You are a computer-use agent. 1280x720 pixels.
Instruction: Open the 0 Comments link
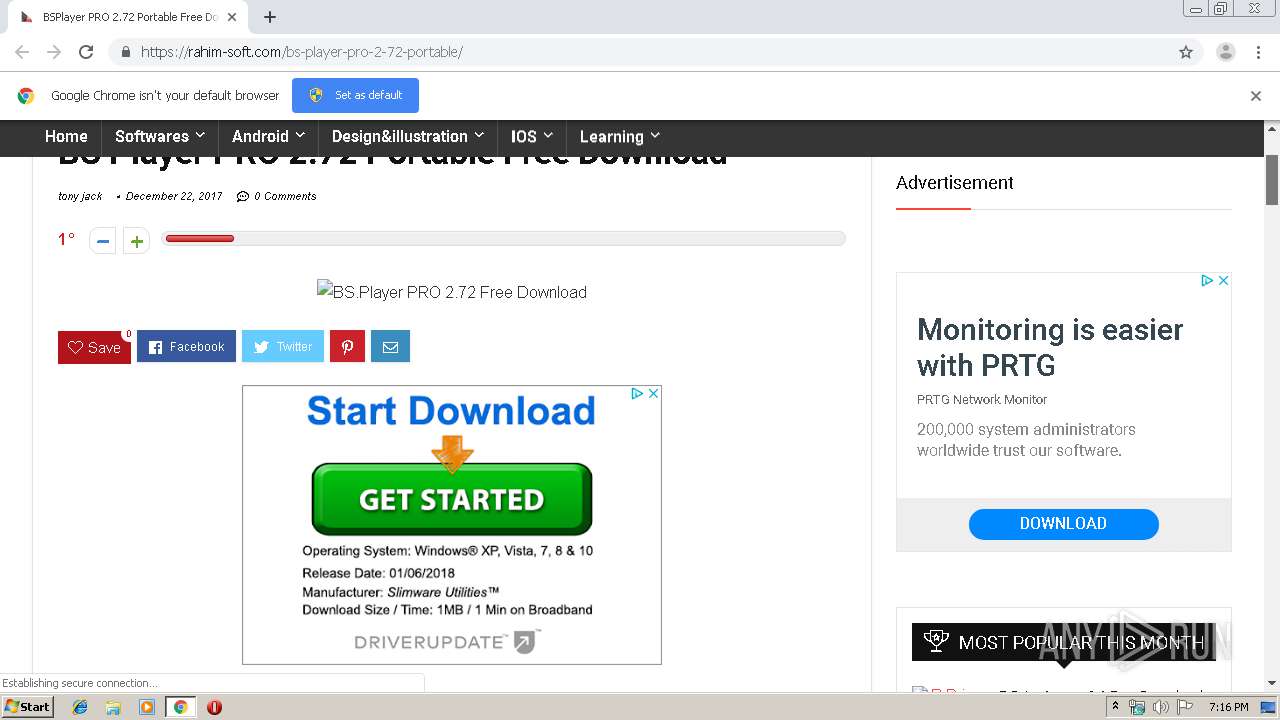pyautogui.click(x=277, y=196)
